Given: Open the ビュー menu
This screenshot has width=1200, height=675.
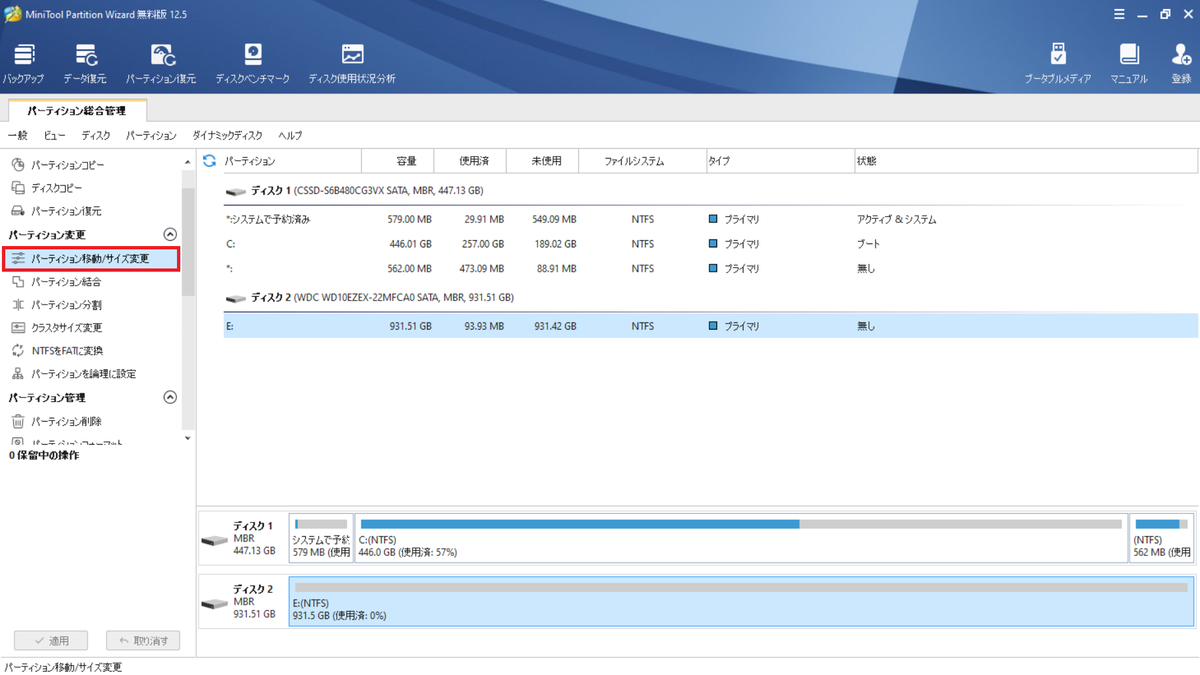Looking at the screenshot, I should [x=55, y=135].
